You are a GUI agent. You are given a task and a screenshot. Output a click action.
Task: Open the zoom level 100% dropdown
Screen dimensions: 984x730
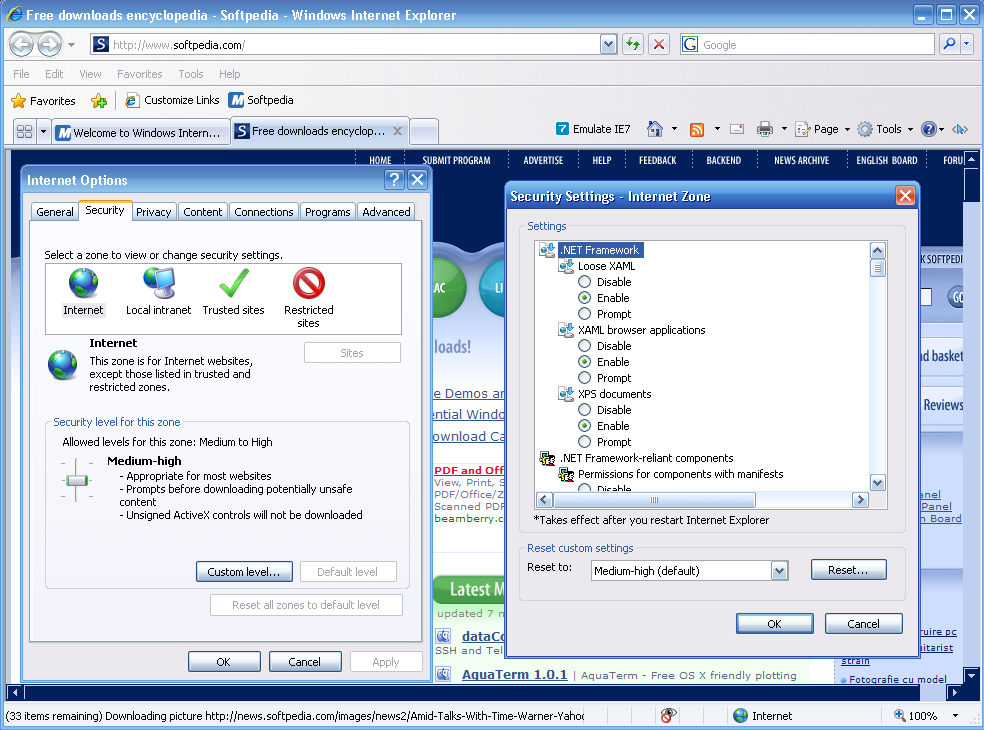(x=956, y=716)
